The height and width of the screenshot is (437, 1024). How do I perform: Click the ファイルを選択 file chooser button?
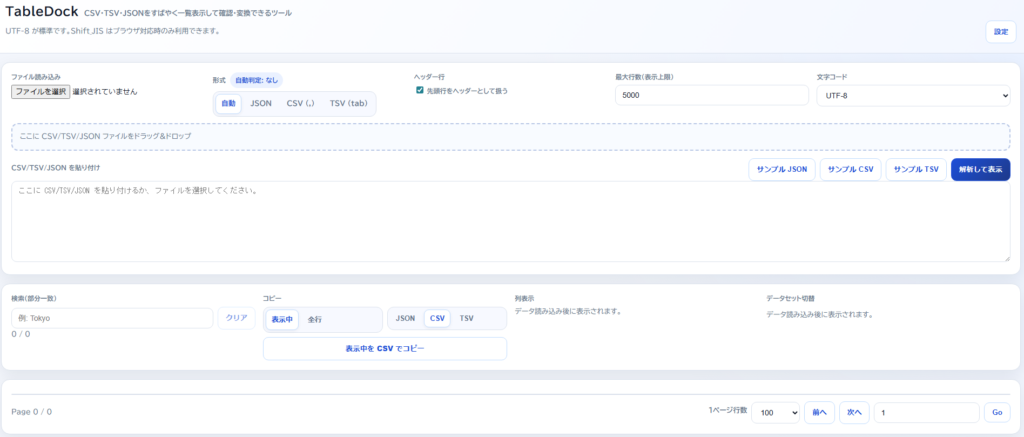41,91
